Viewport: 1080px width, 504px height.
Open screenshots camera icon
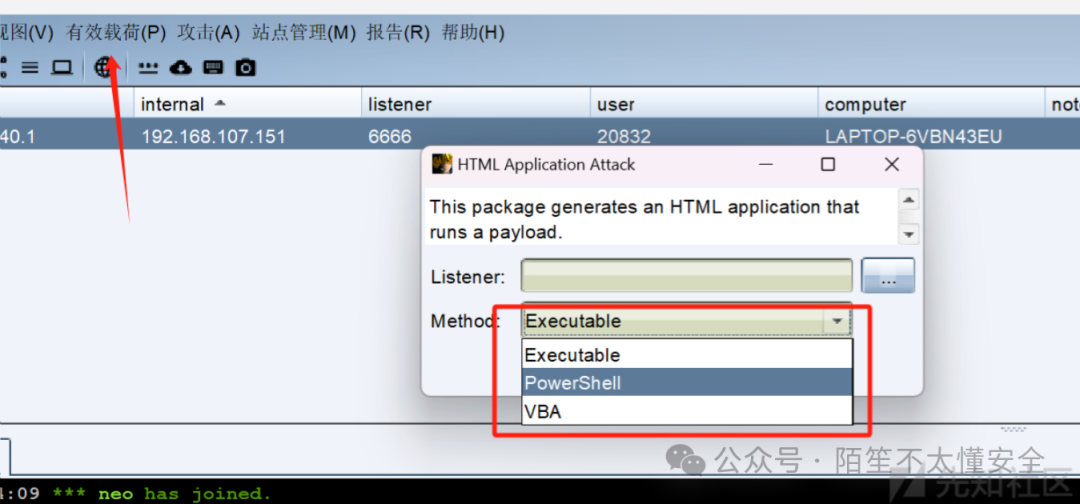pyautogui.click(x=246, y=67)
